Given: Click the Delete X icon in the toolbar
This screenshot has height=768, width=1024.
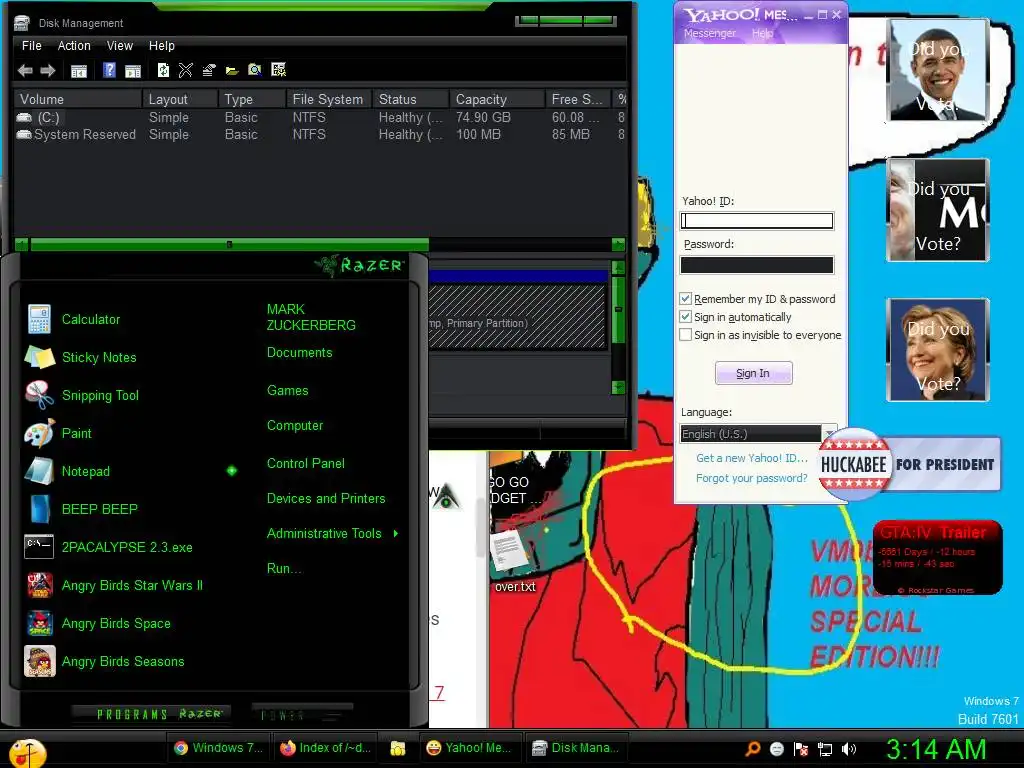Looking at the screenshot, I should (185, 70).
